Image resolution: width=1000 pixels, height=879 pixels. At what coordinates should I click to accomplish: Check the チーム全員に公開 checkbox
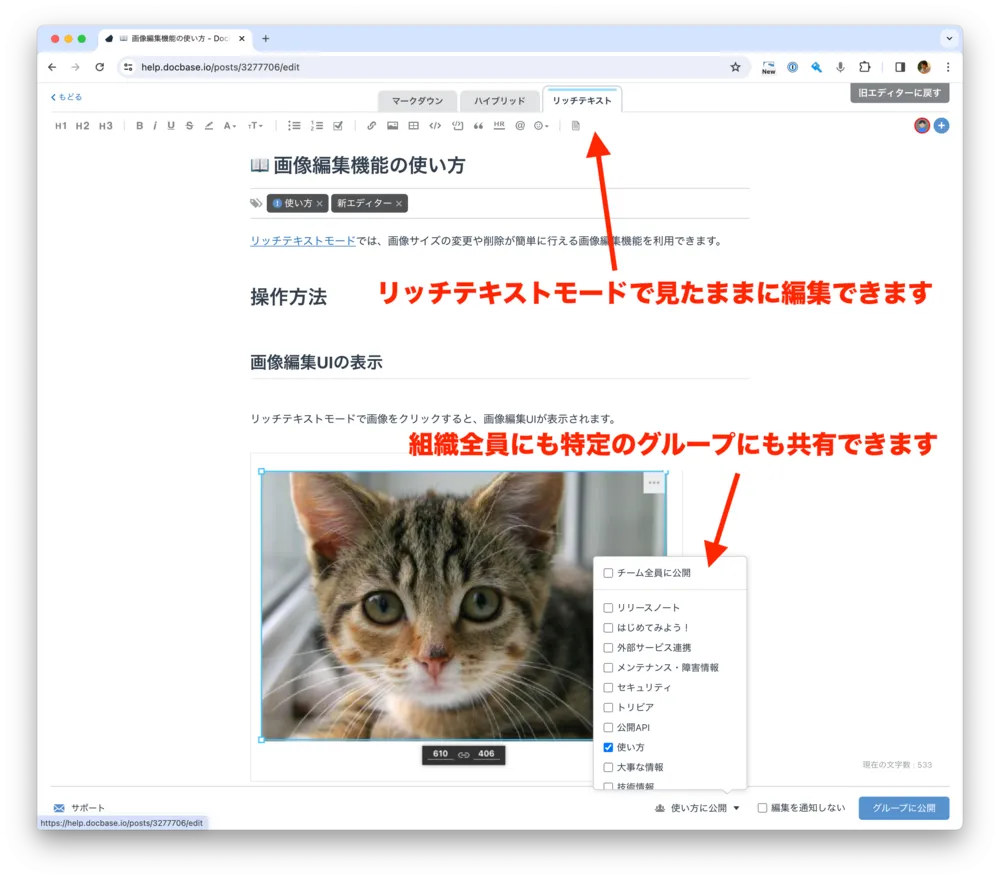coord(608,573)
